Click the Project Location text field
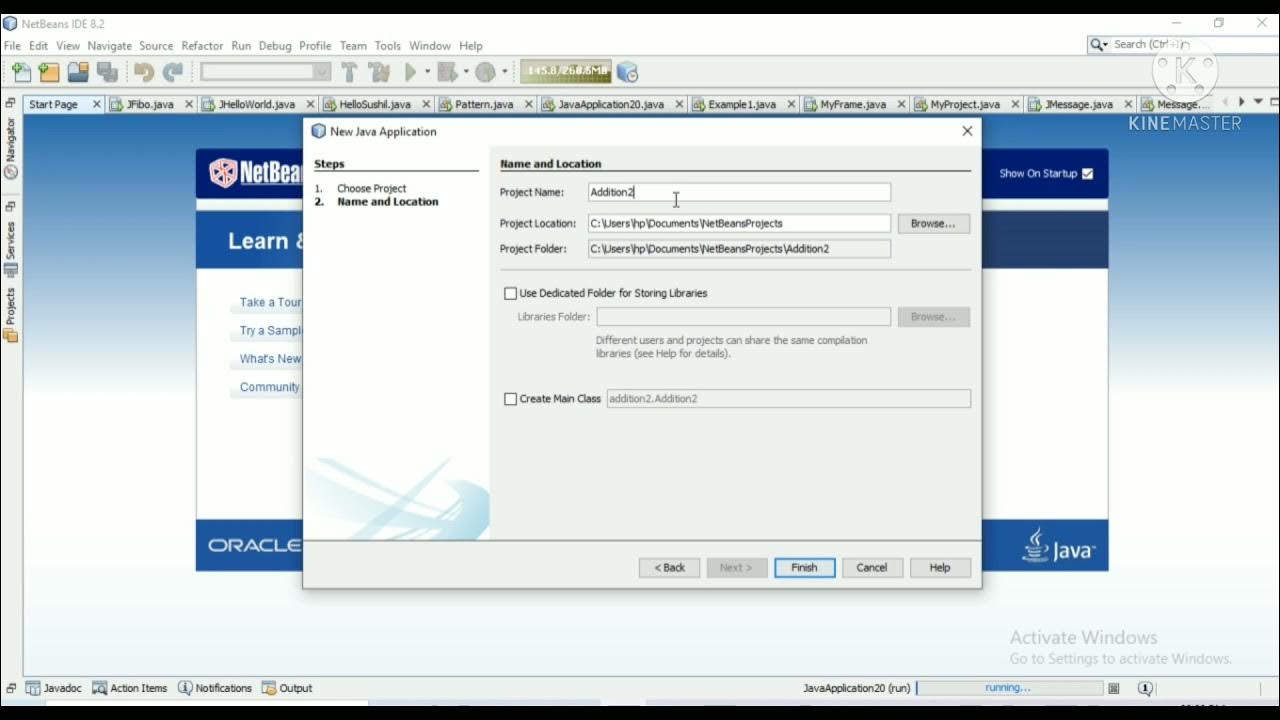Screen dimensions: 1280x720 [x=739, y=224]
